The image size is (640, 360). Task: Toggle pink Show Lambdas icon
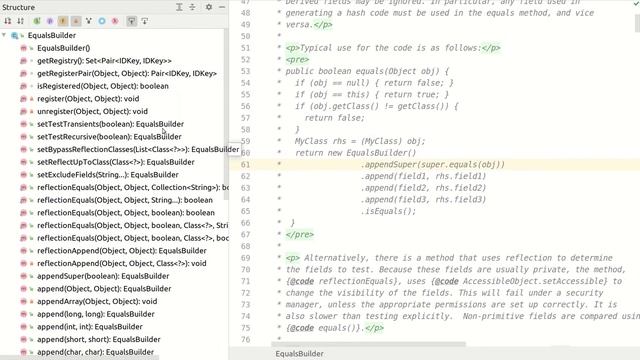point(115,21)
